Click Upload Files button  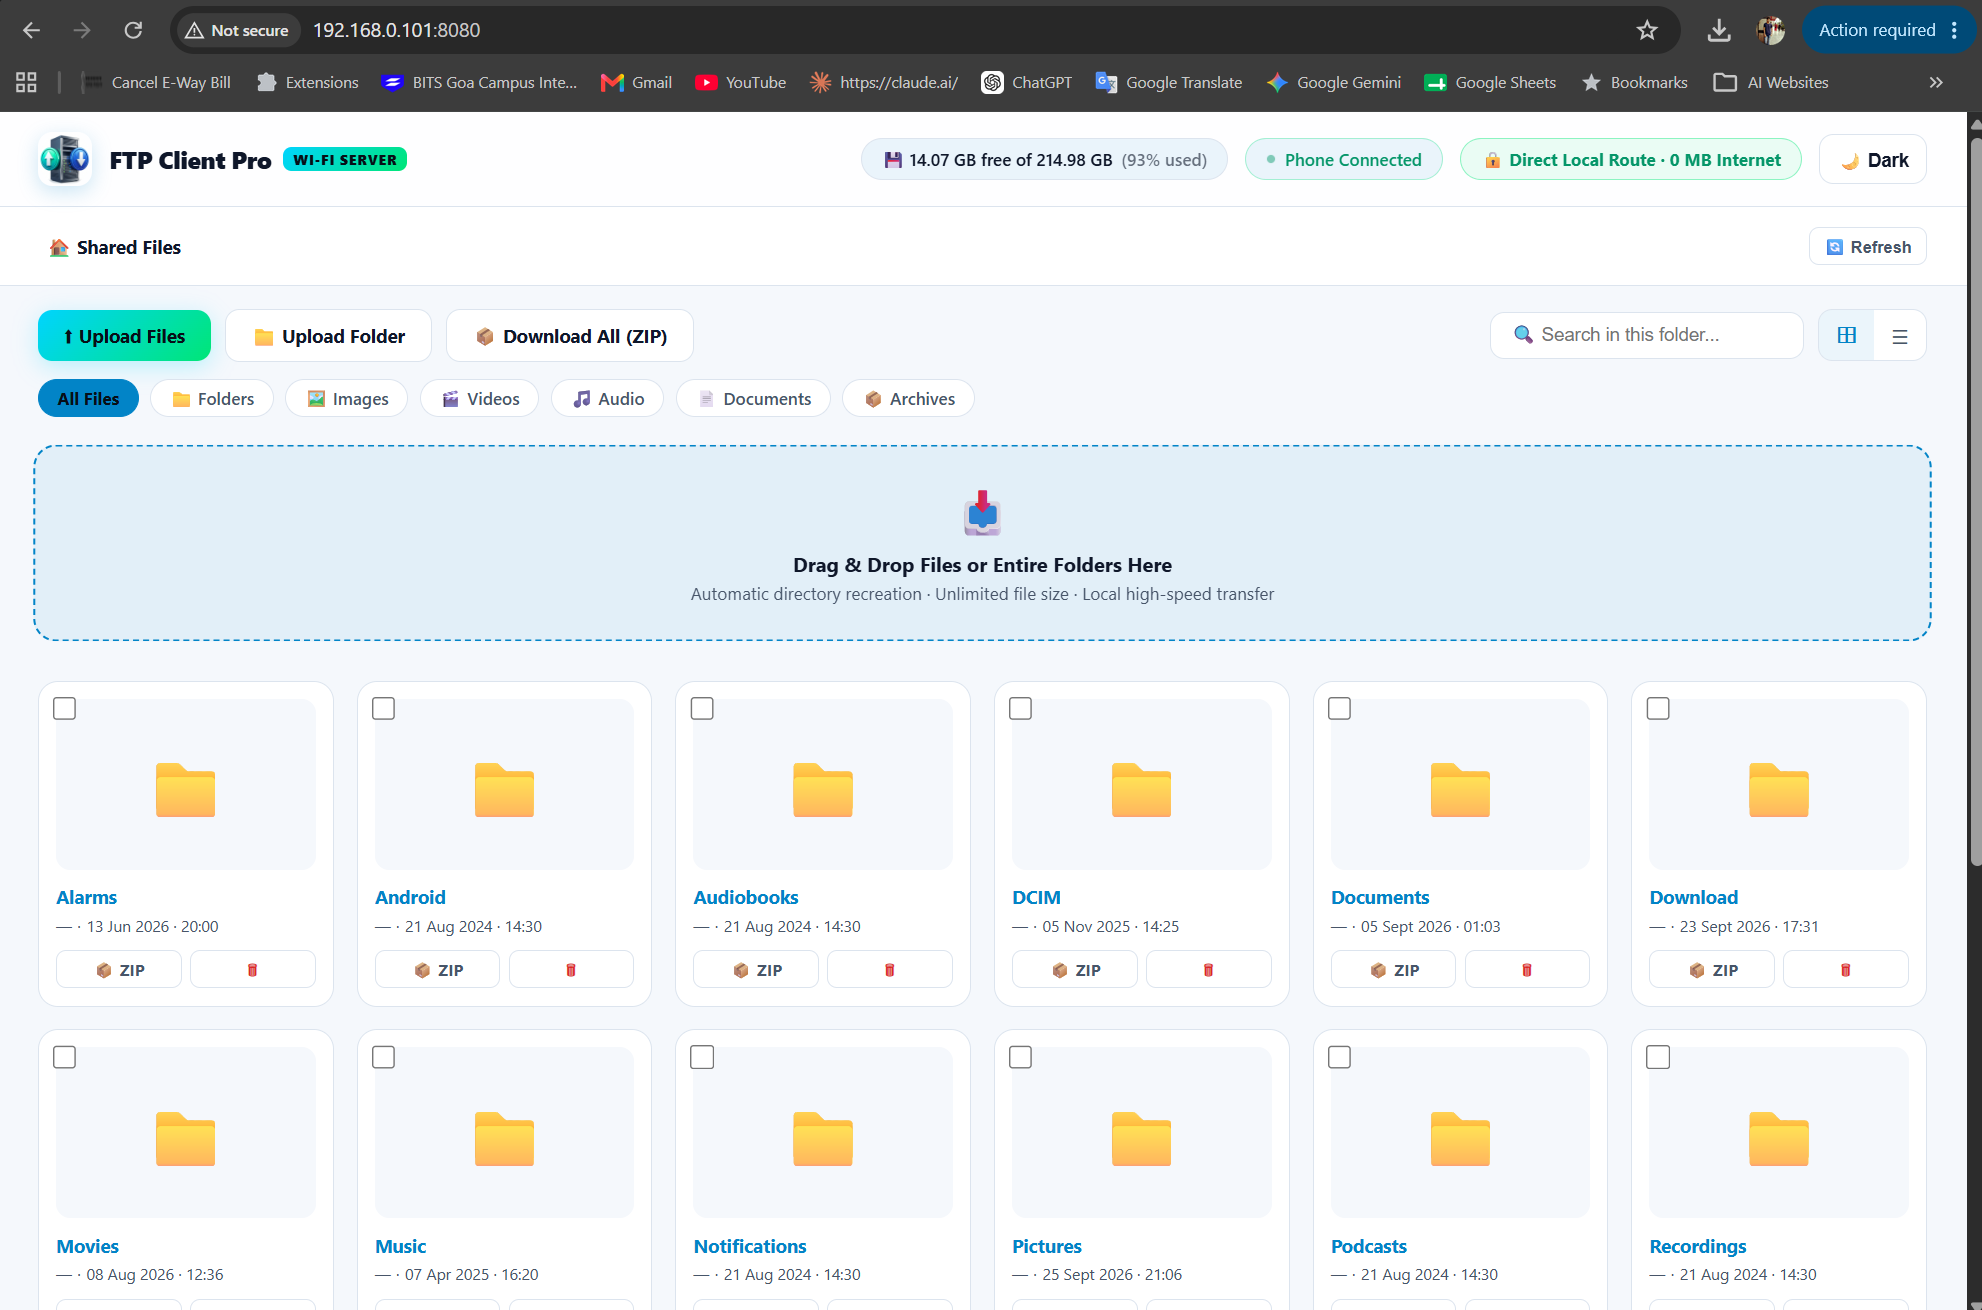point(124,336)
